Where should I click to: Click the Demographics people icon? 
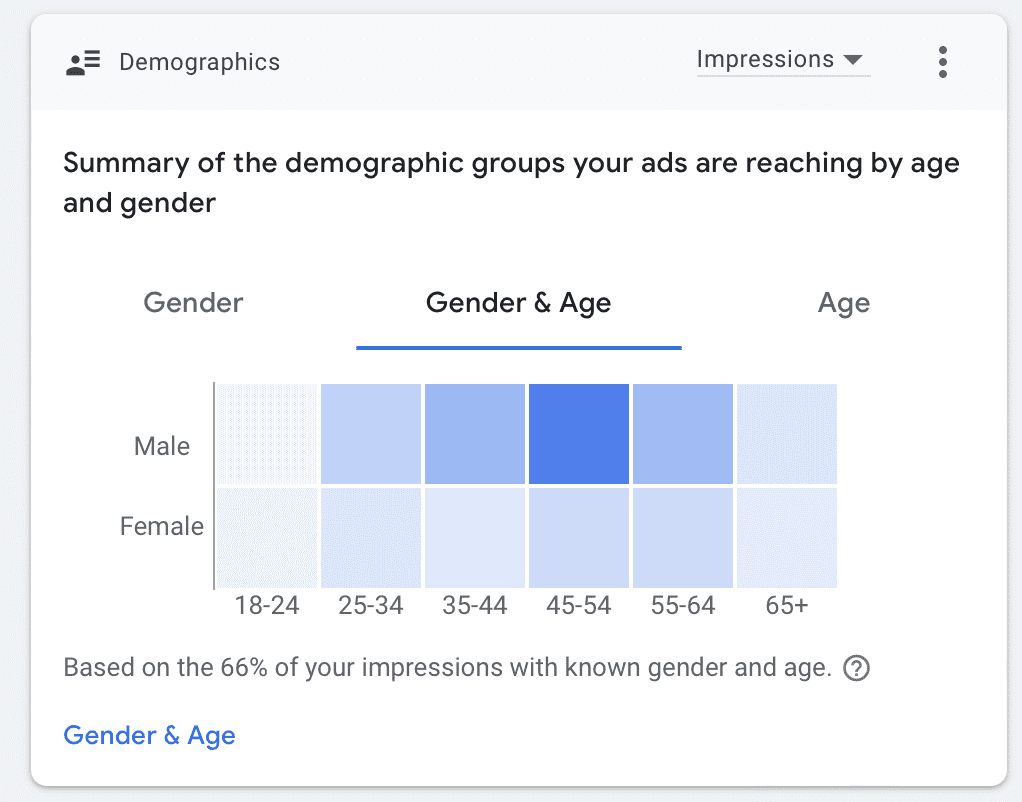point(83,62)
